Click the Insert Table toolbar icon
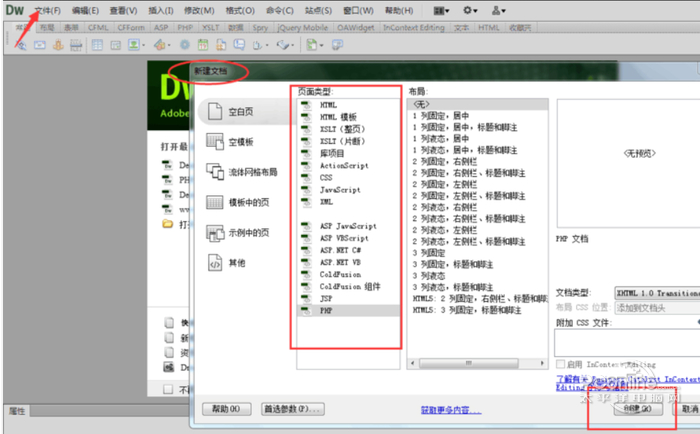 coord(97,45)
